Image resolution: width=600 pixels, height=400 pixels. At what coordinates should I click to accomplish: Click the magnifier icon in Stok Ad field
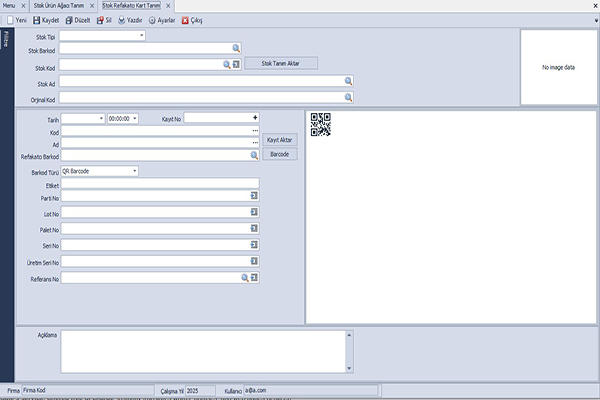[349, 81]
